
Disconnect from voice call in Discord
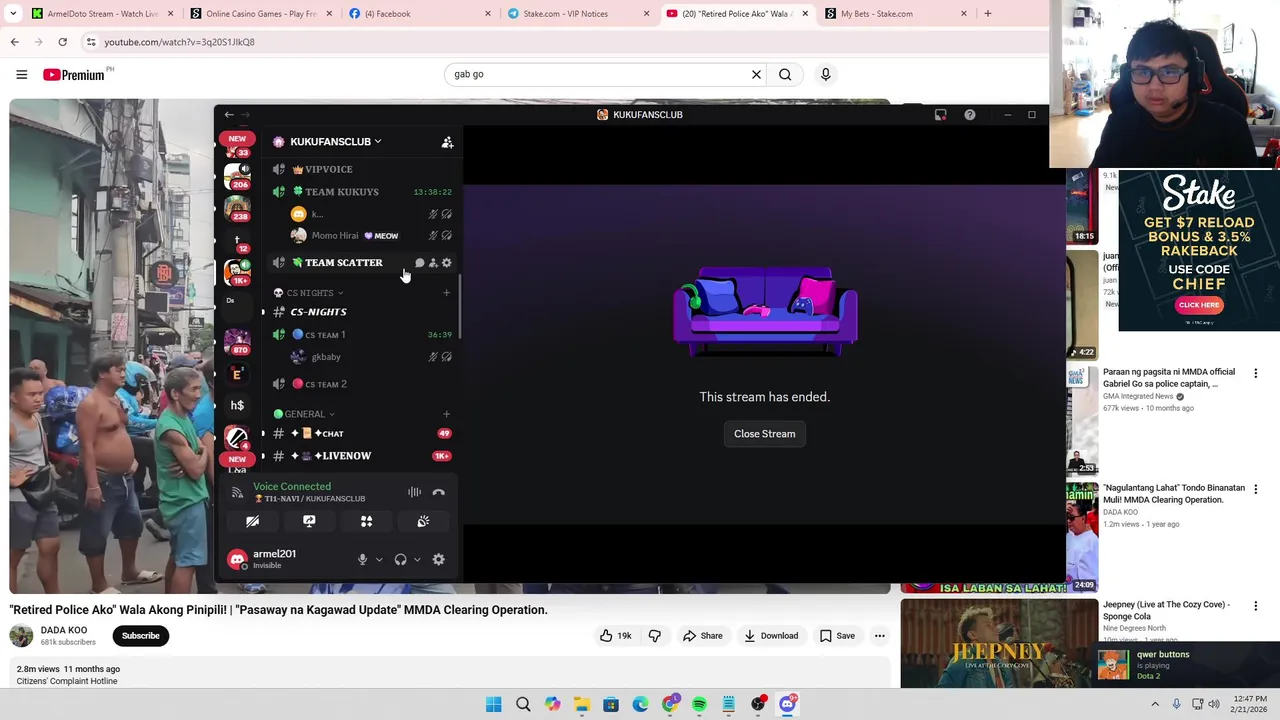438,492
